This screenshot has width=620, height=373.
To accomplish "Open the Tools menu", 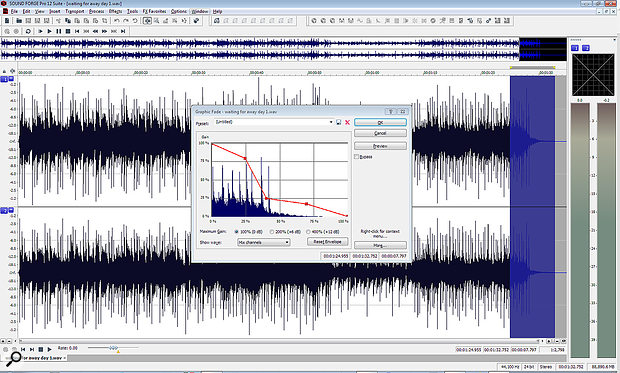I will (x=132, y=11).
